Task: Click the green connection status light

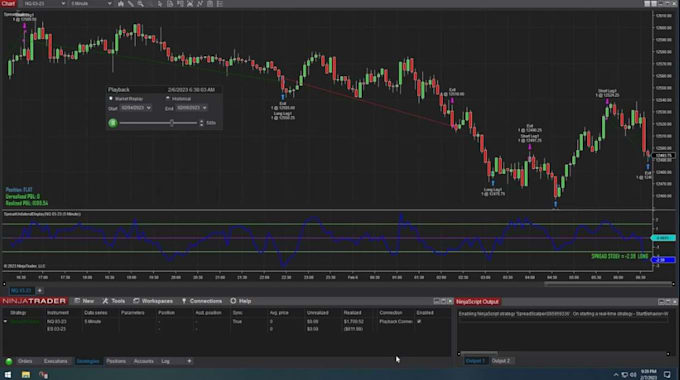Action: (9, 361)
